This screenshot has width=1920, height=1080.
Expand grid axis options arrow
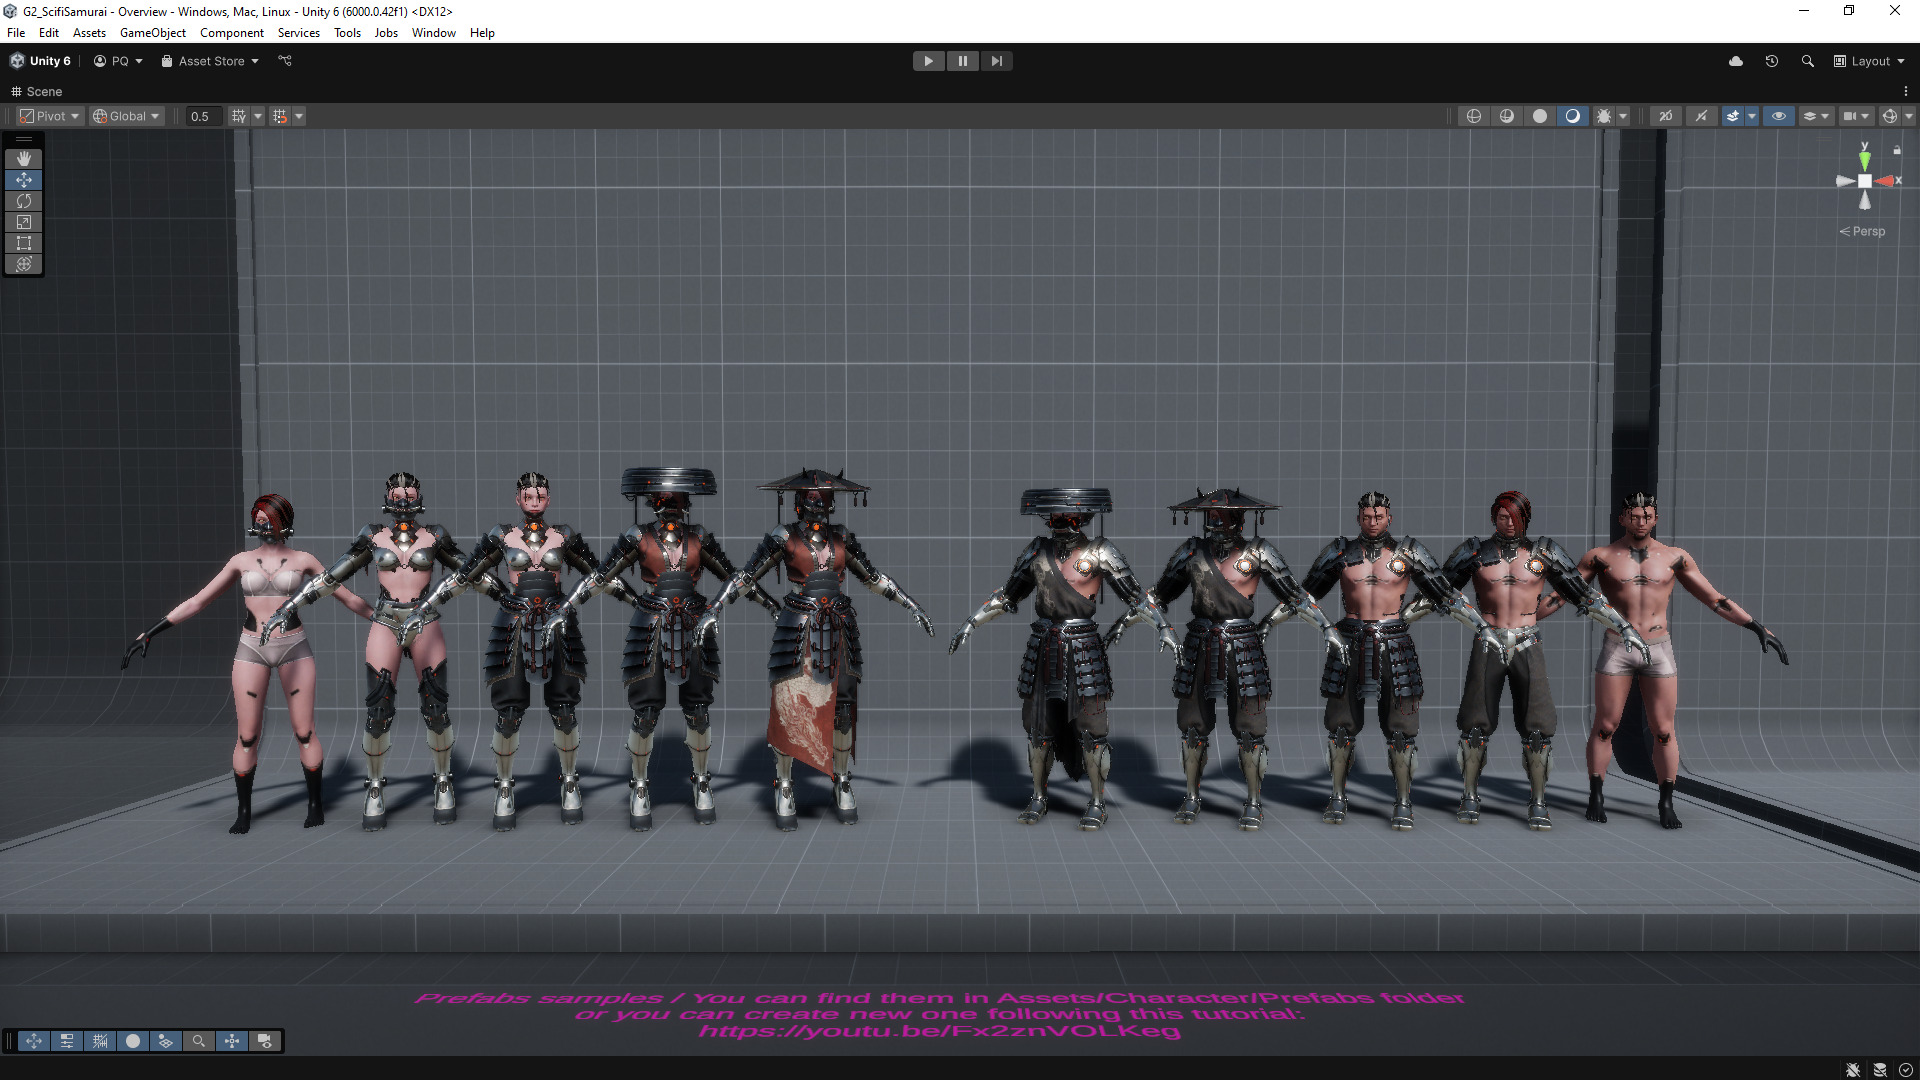tap(258, 116)
